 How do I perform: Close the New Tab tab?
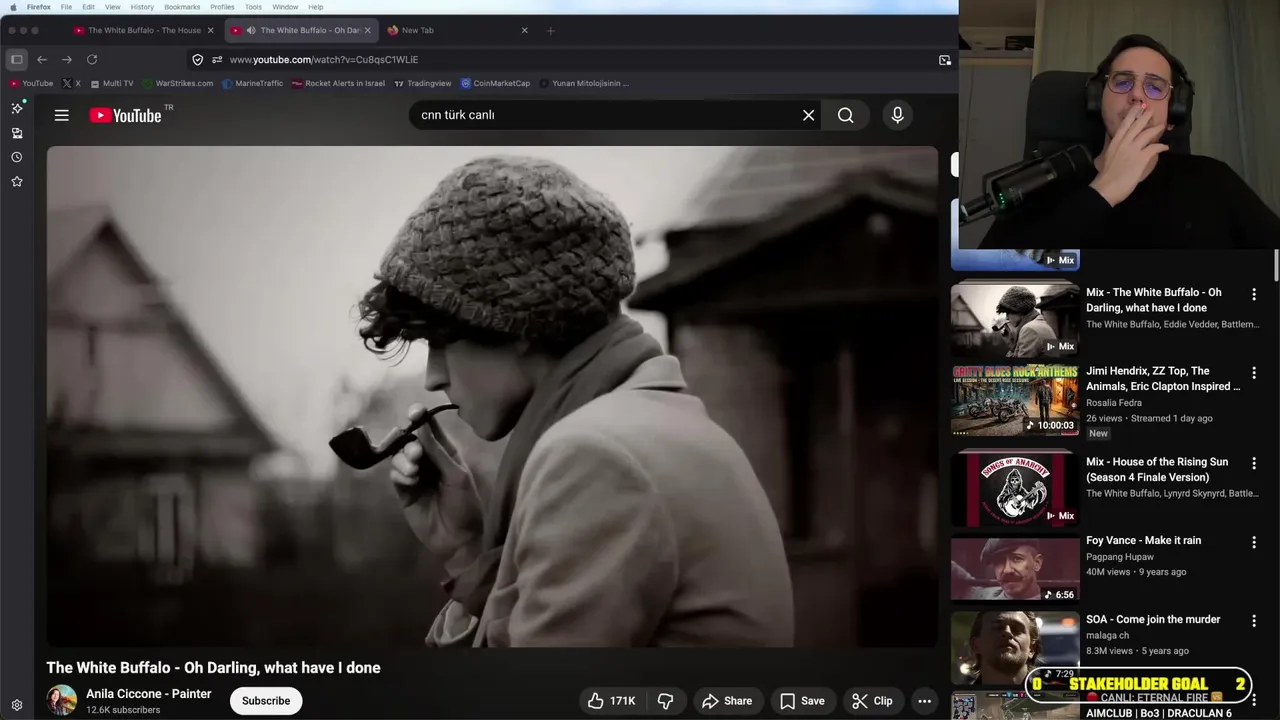(x=524, y=30)
